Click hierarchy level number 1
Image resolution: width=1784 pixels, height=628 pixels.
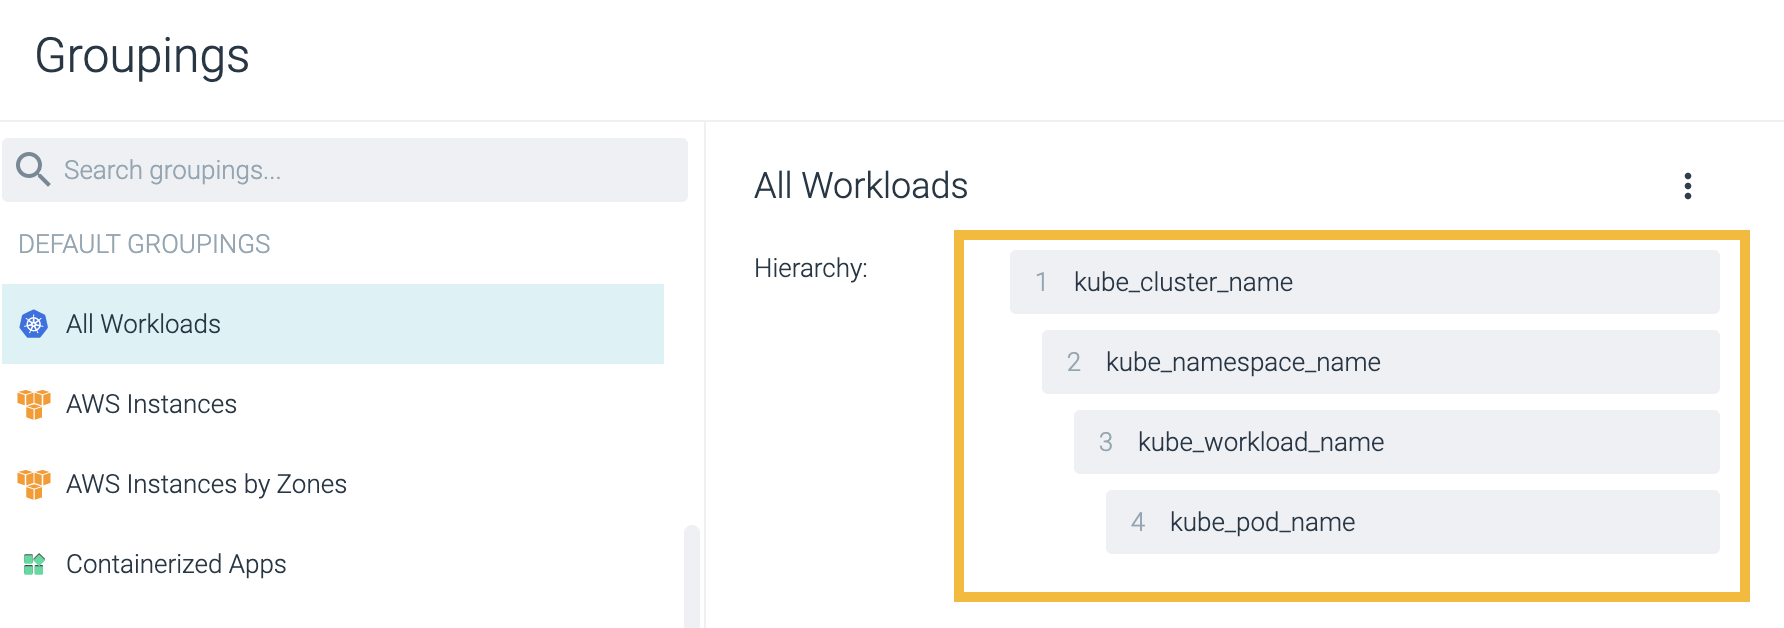[1041, 282]
